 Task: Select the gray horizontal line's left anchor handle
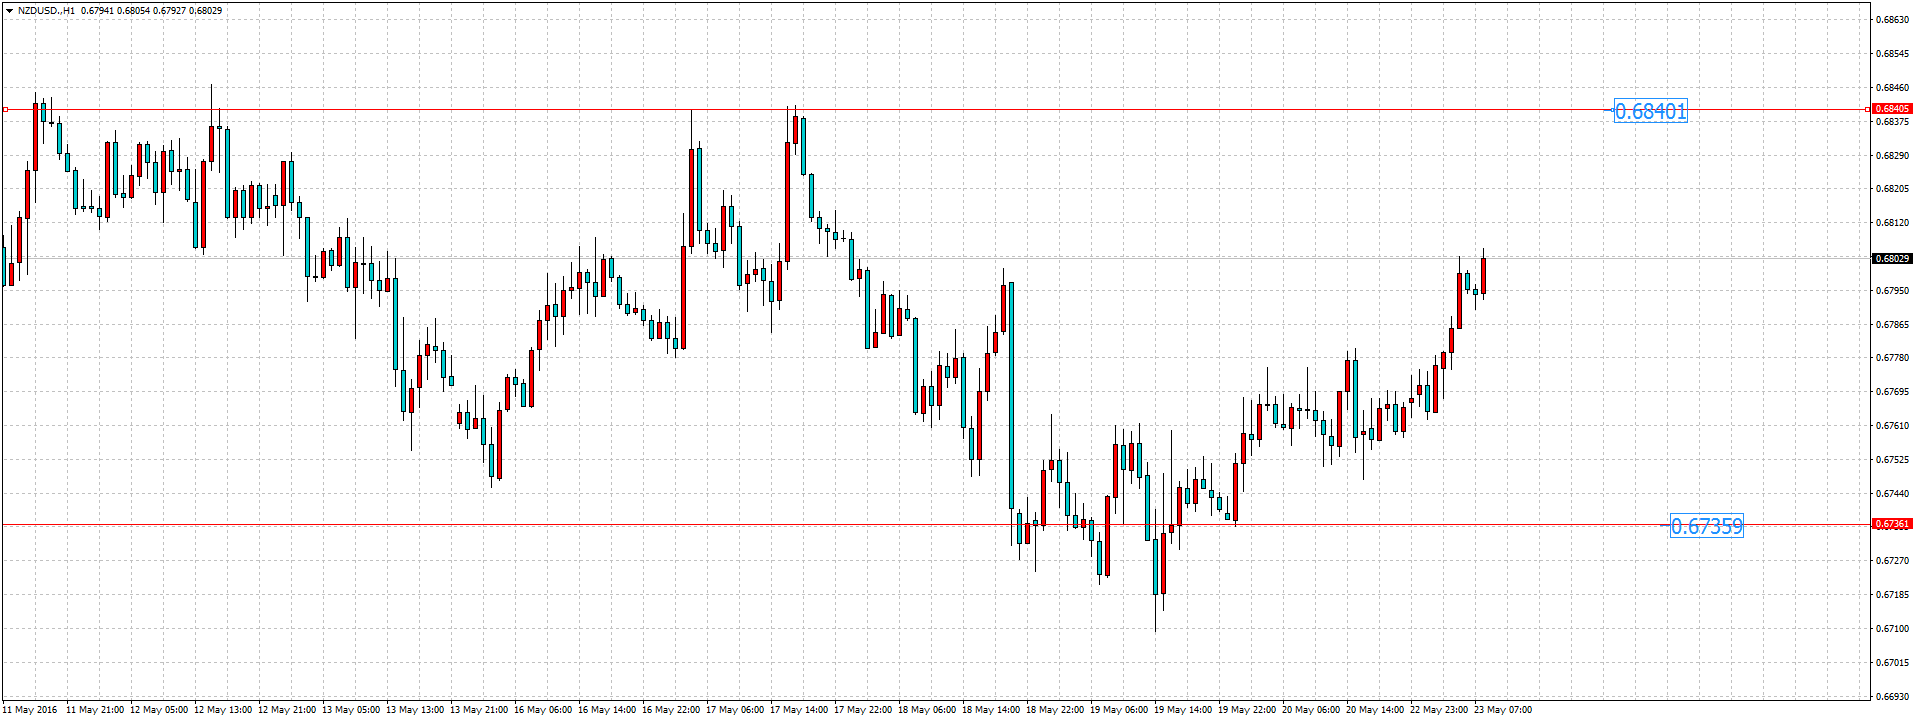pos(5,109)
